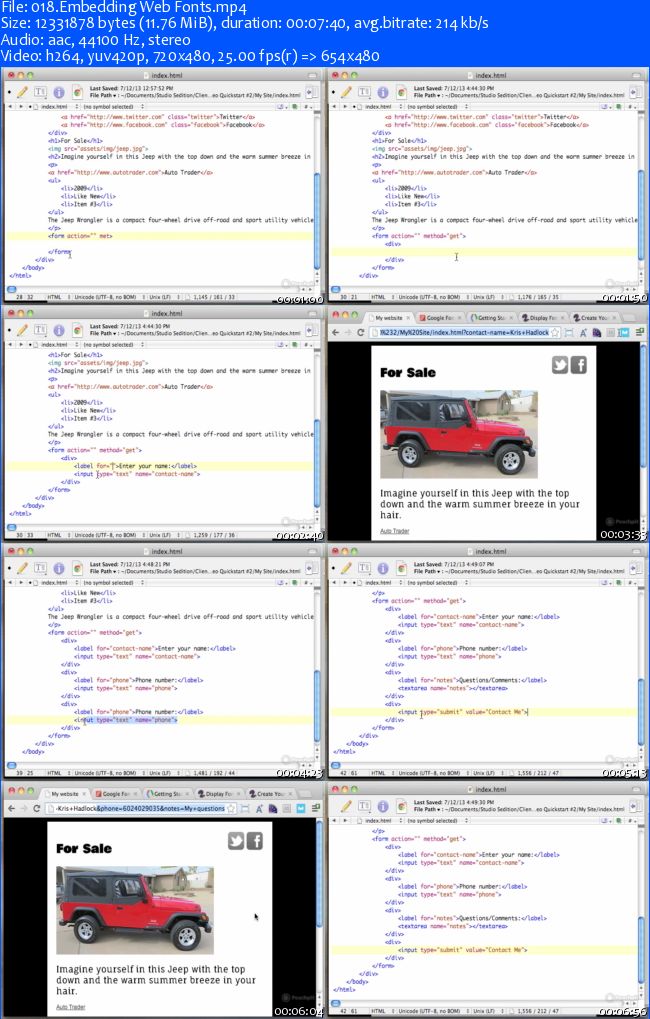Click back navigation arrow in frame stamped 00:02:40
The image size is (650, 1019).
(10, 344)
